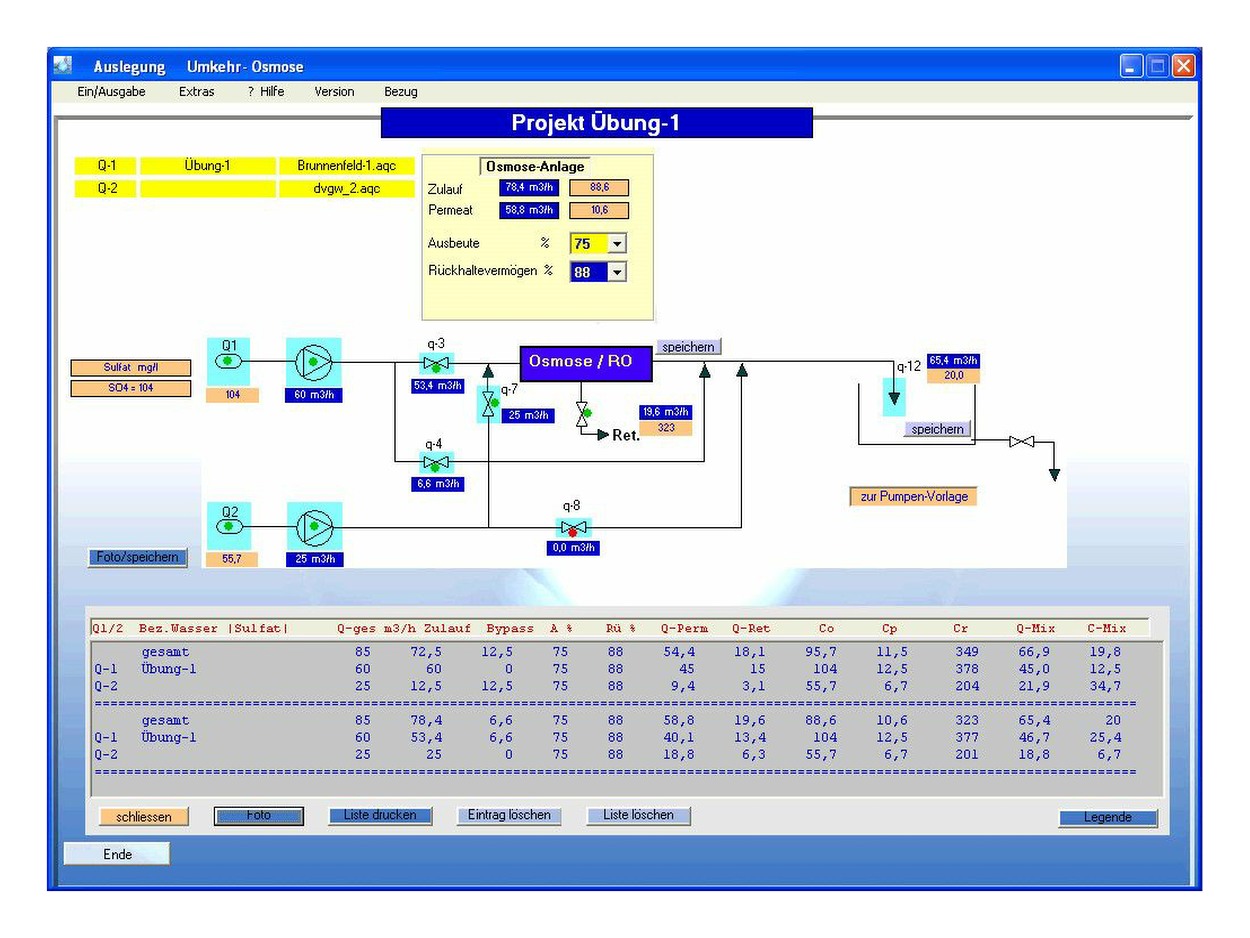The image size is (1250, 938).
Task: Click the retentate valve above Ret.
Action: pyautogui.click(x=583, y=415)
